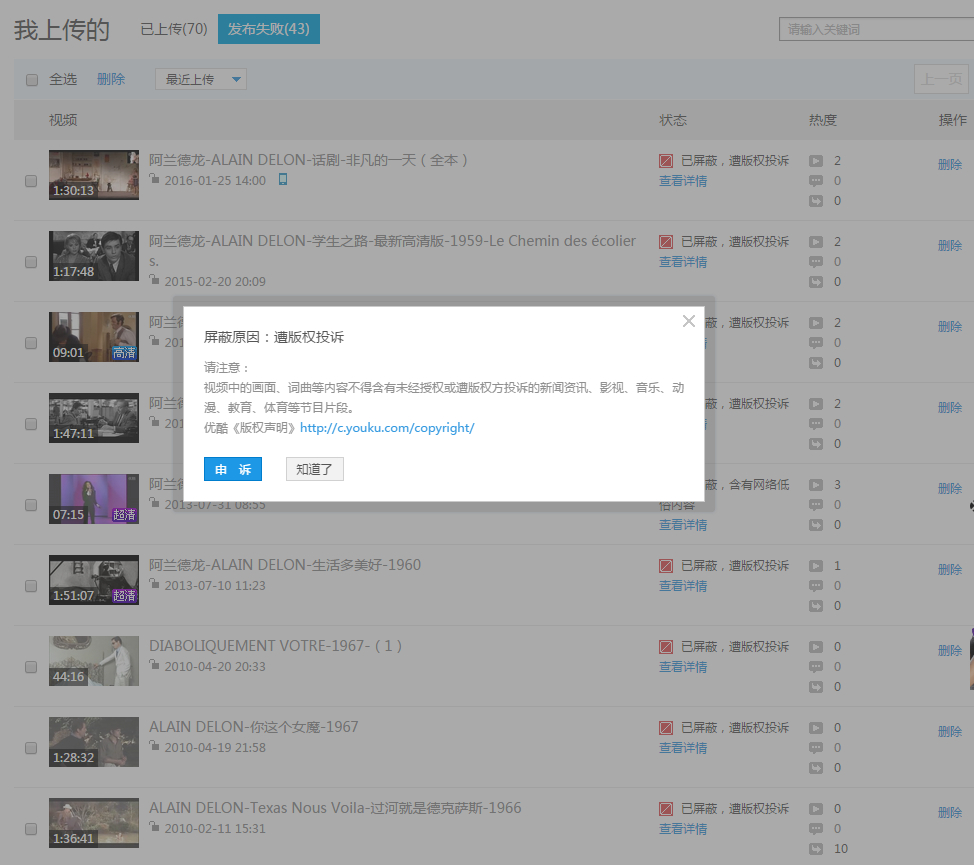Click play count icon of 学生之路 row

[x=816, y=242]
